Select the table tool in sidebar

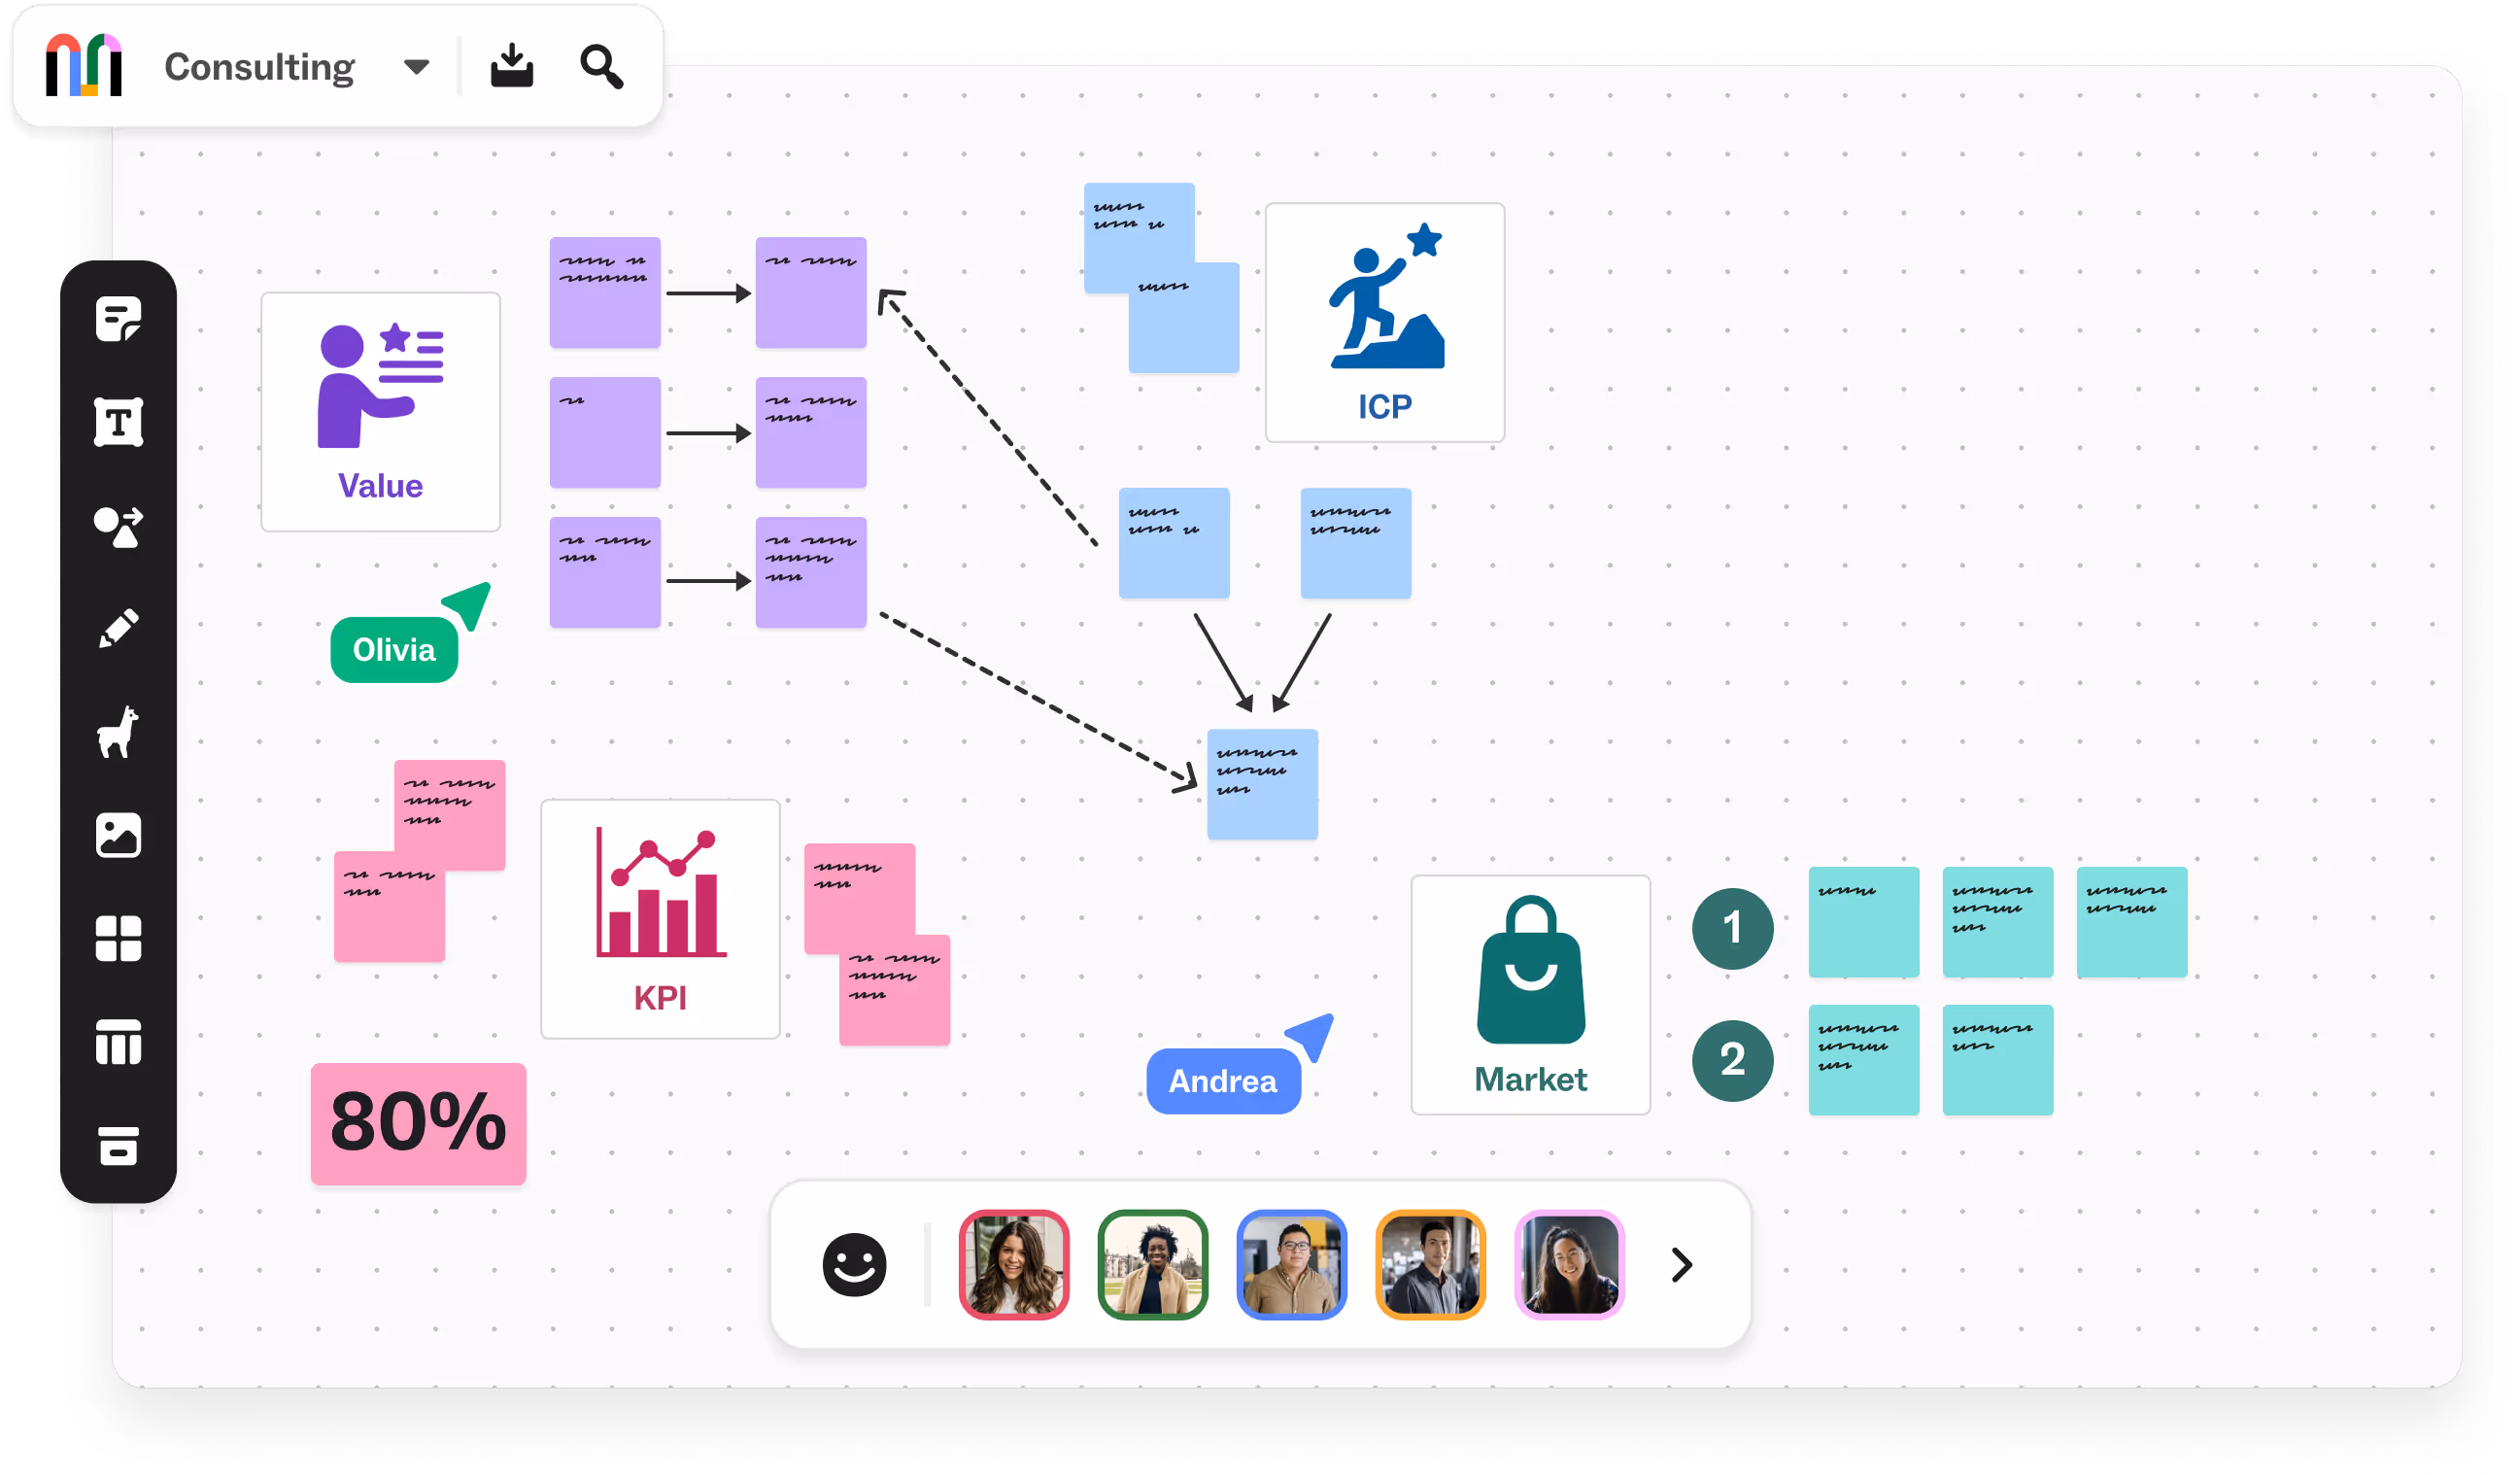pos(118,1042)
